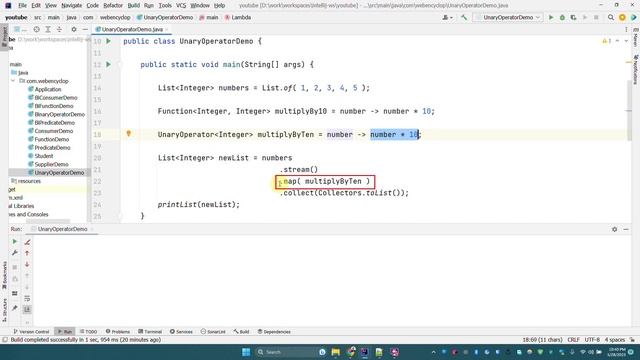
Task: Open the Problems tool window
Action: click(118, 331)
